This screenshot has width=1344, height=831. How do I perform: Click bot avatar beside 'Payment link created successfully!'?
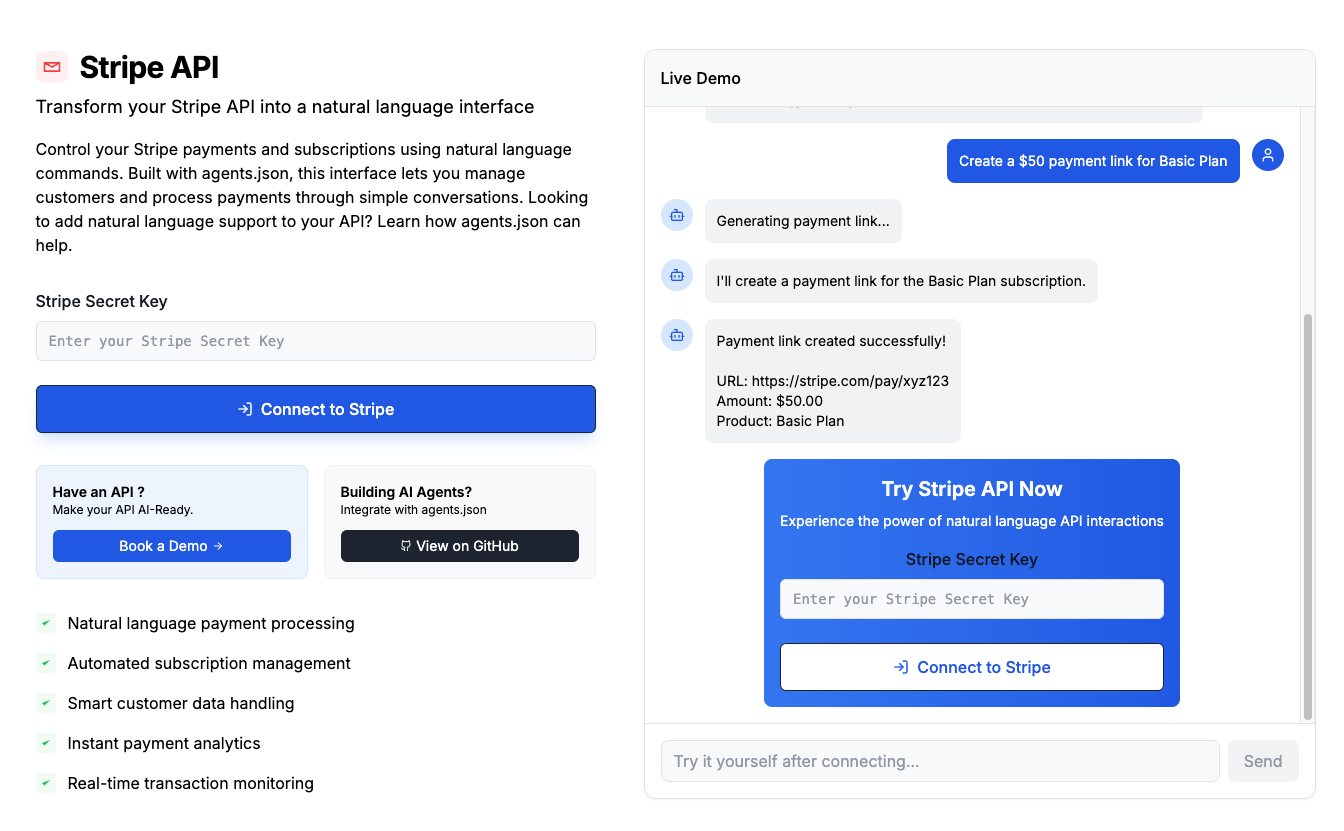pyautogui.click(x=677, y=335)
